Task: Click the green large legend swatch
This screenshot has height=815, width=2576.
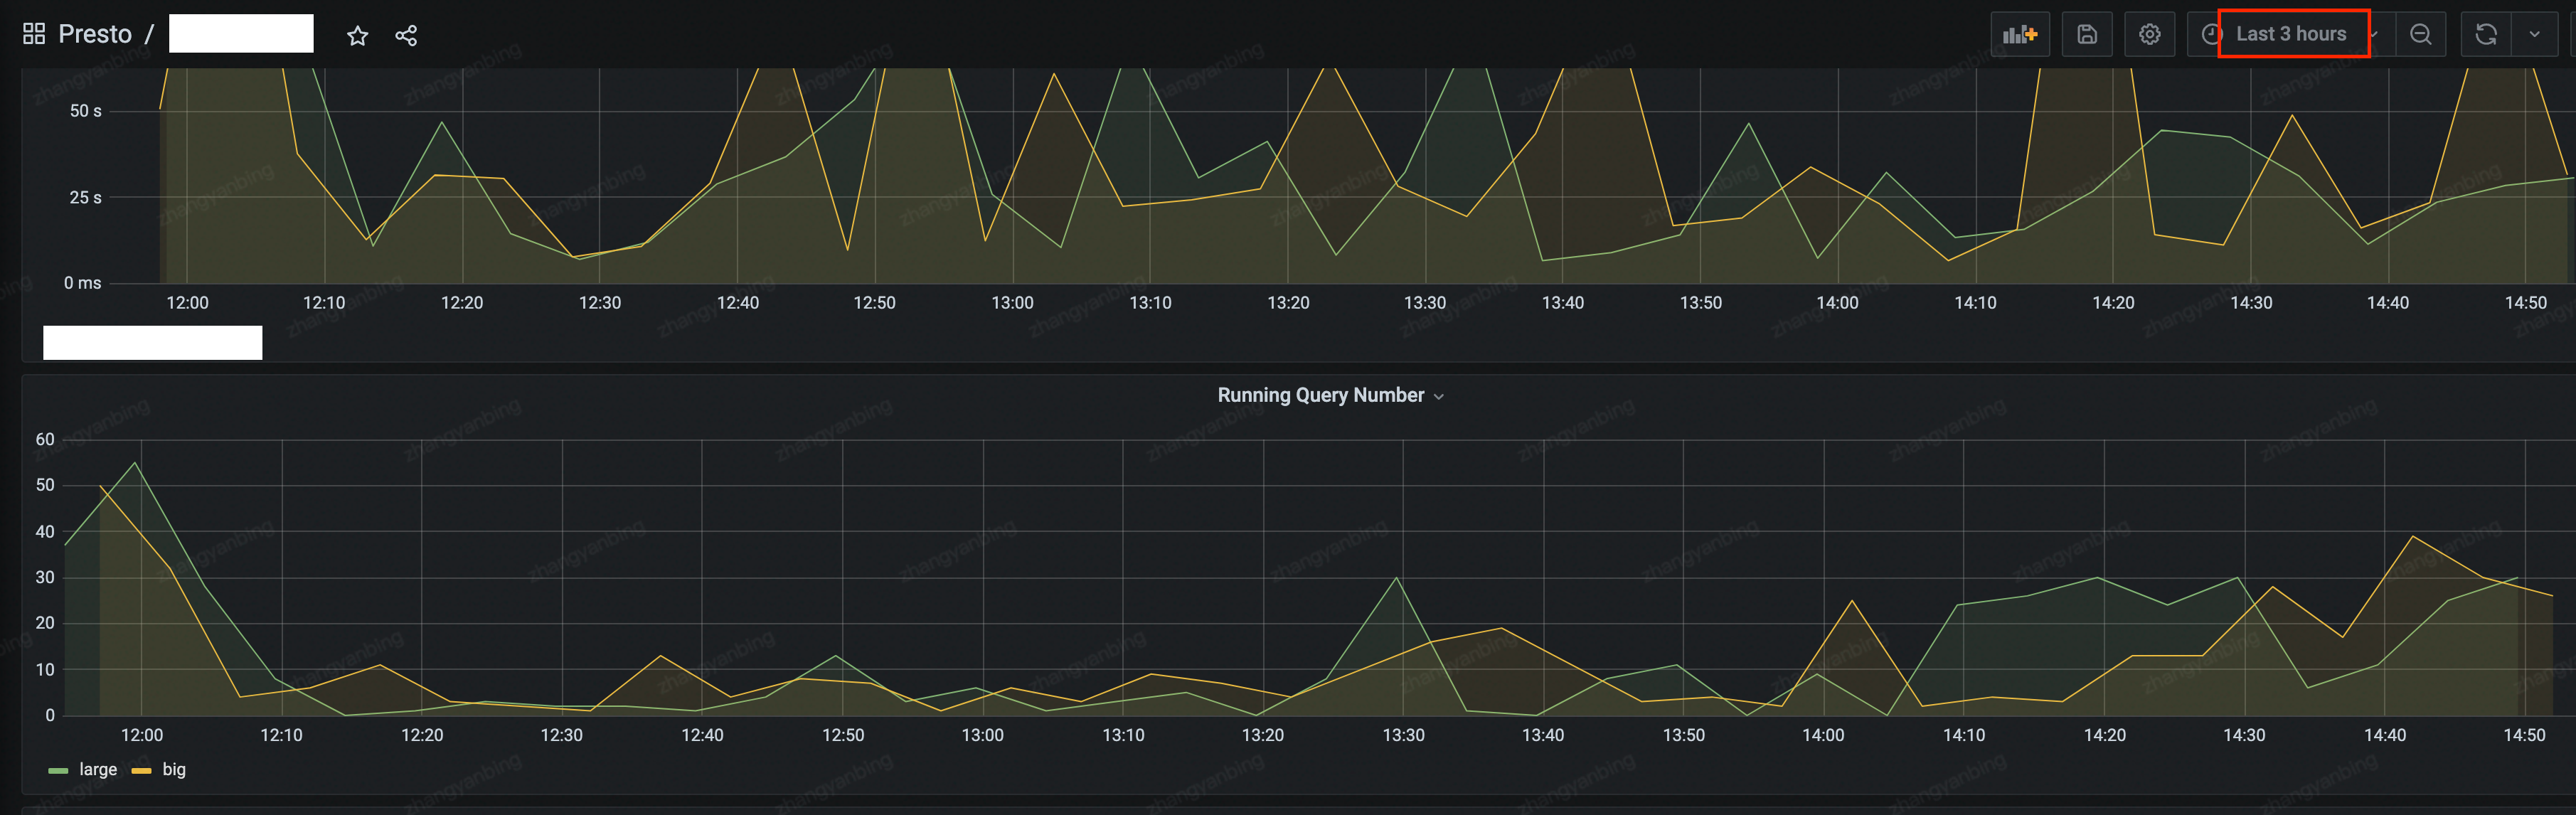Action: [x=58, y=770]
